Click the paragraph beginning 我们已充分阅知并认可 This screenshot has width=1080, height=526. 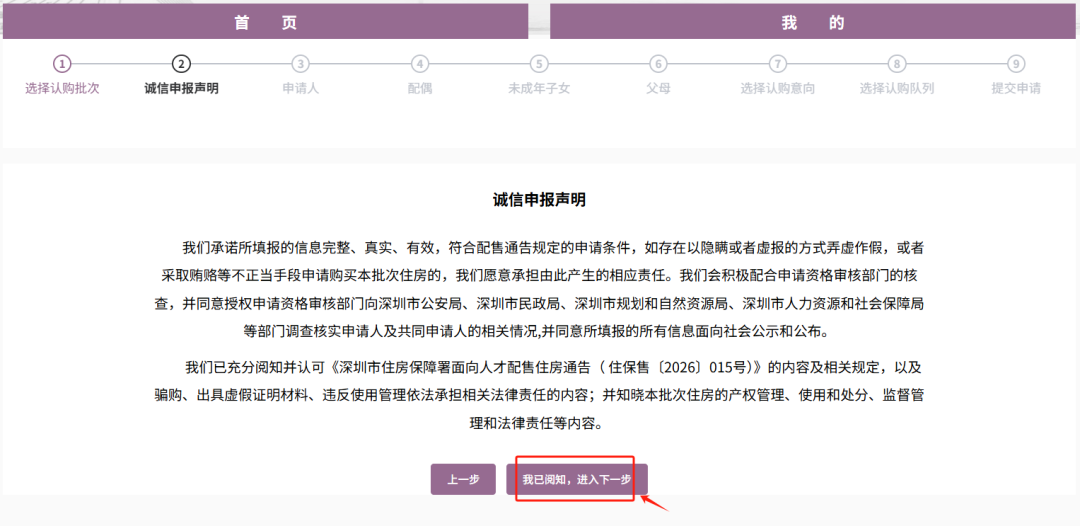click(x=539, y=394)
